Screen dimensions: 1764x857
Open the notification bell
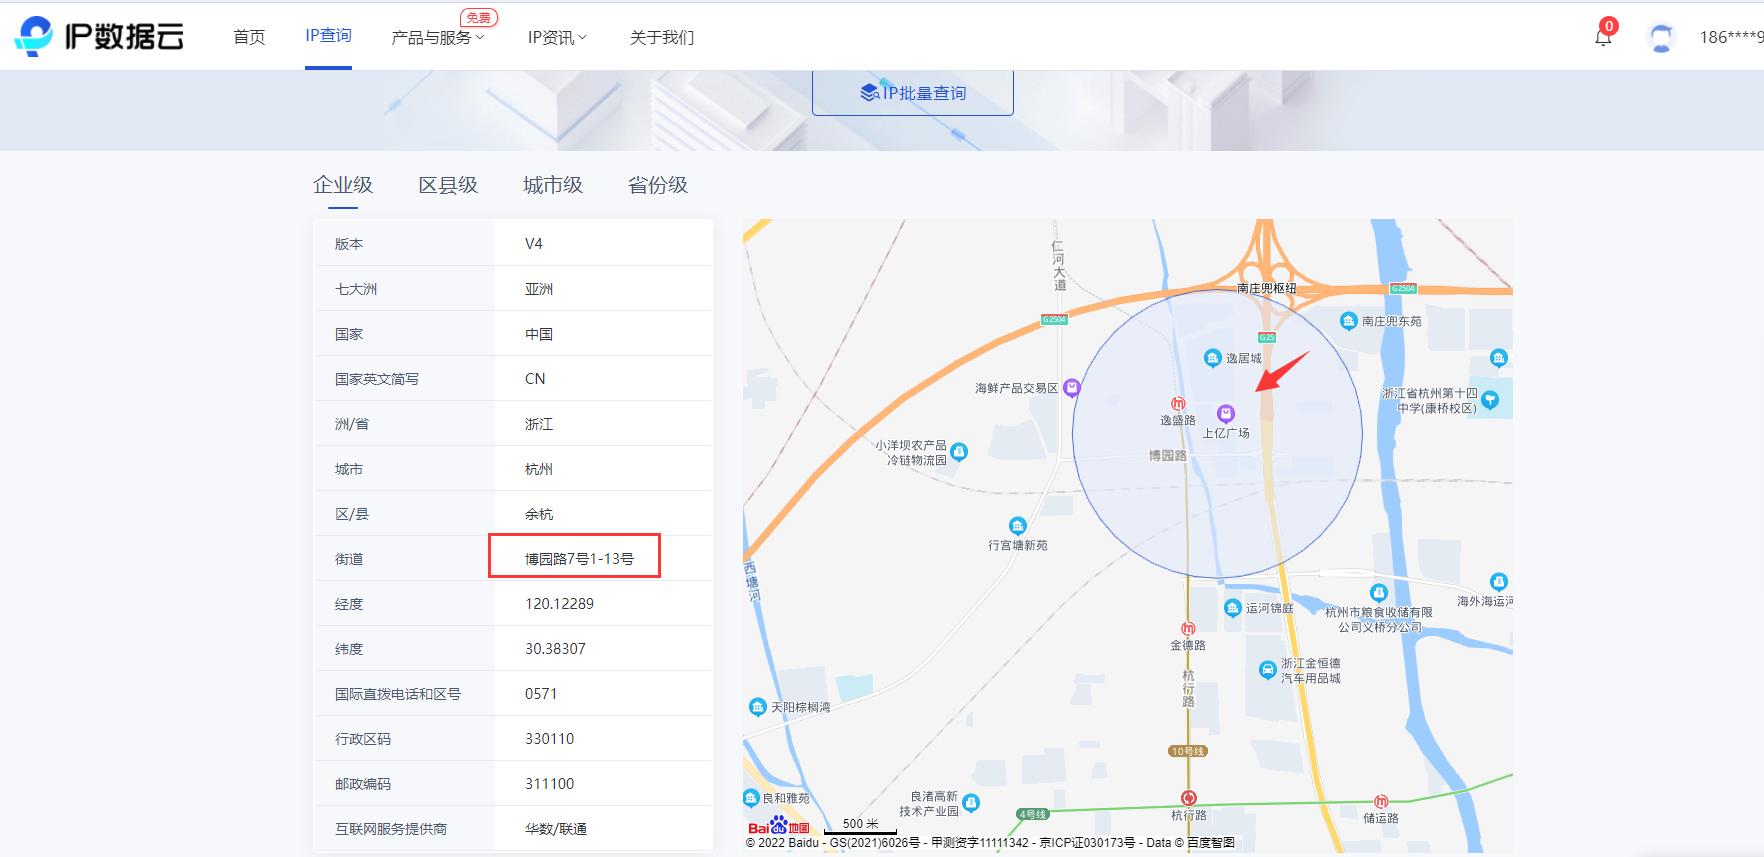[1603, 37]
